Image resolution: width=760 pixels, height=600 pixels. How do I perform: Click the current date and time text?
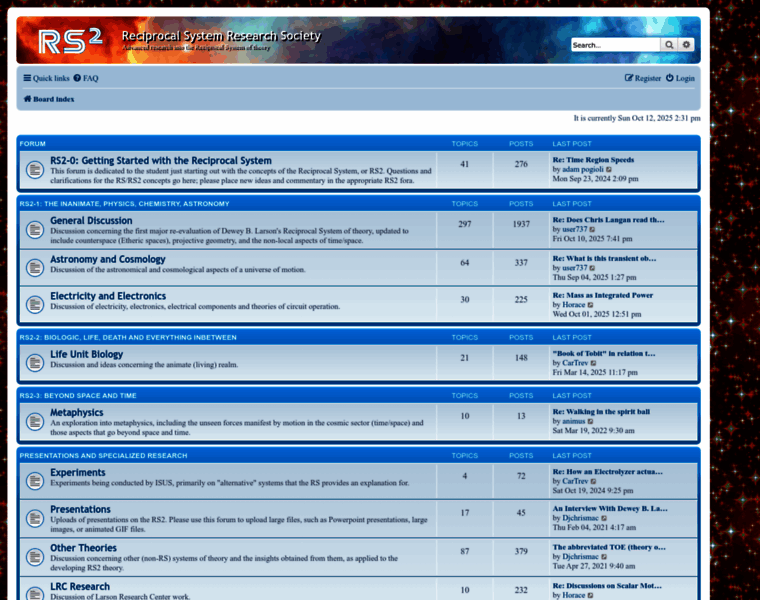(637, 118)
